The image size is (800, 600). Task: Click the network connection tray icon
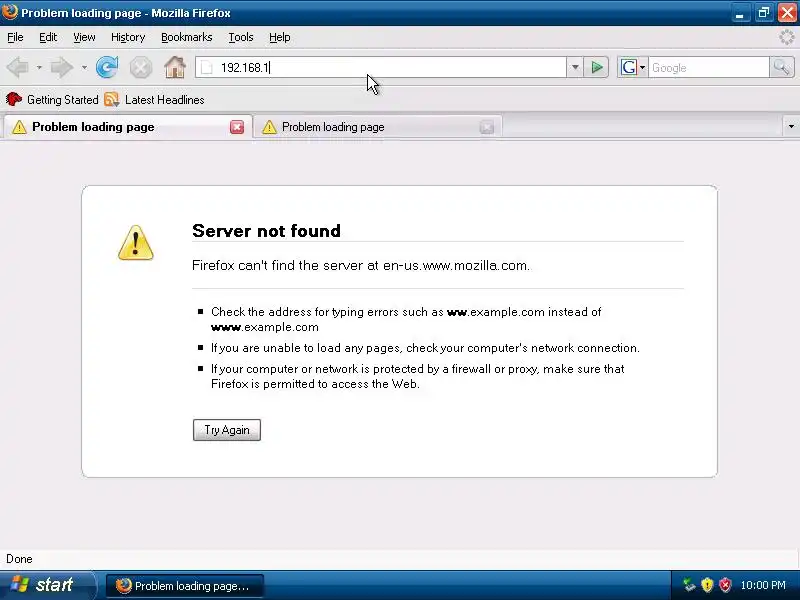689,585
